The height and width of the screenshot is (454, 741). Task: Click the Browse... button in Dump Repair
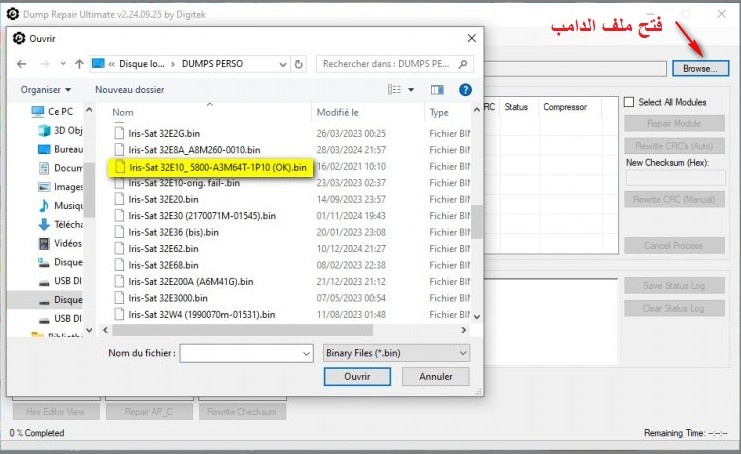(x=700, y=69)
